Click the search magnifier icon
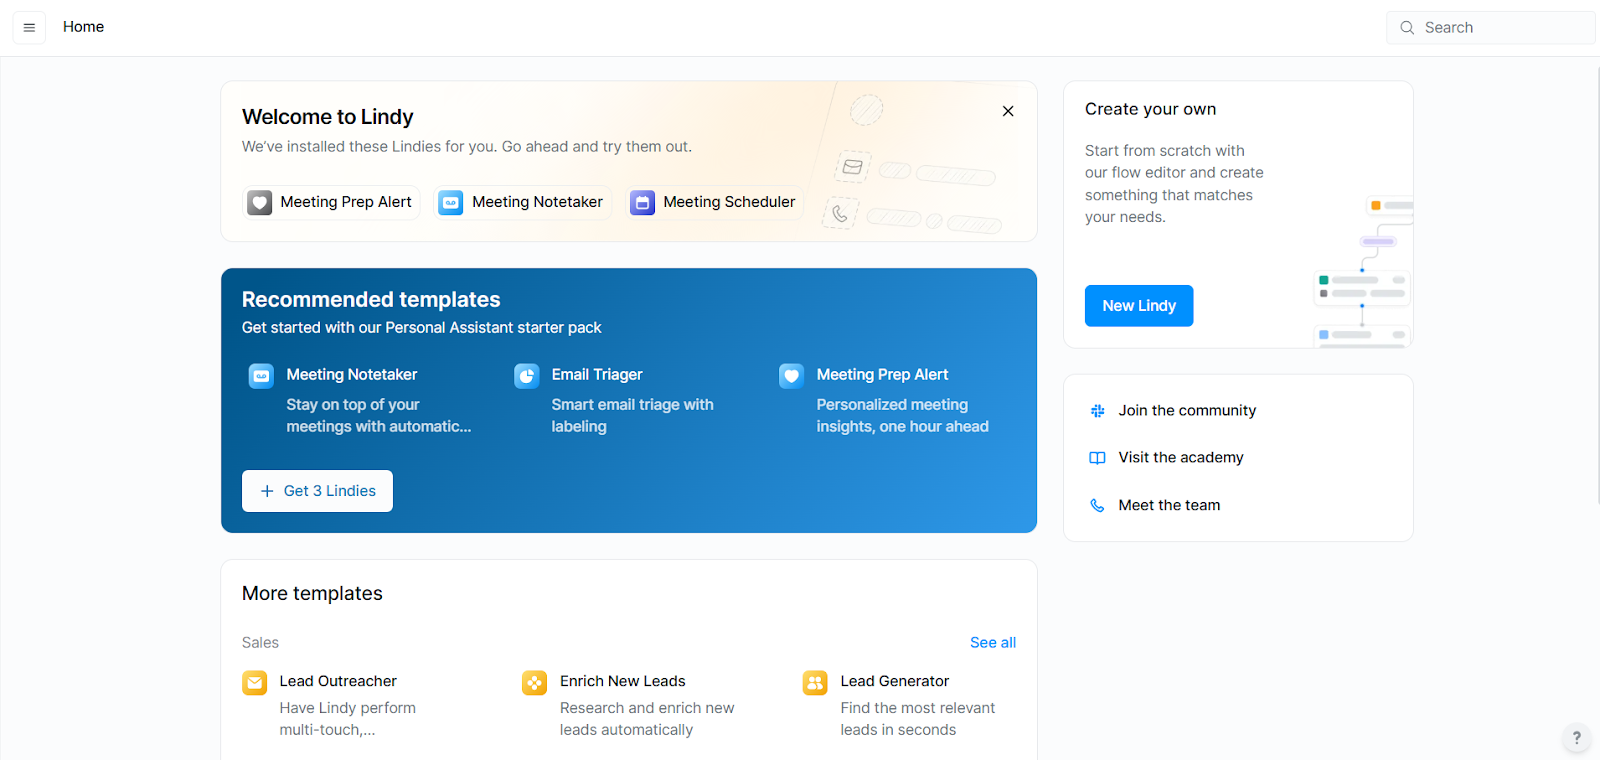The image size is (1600, 760). coord(1407,28)
